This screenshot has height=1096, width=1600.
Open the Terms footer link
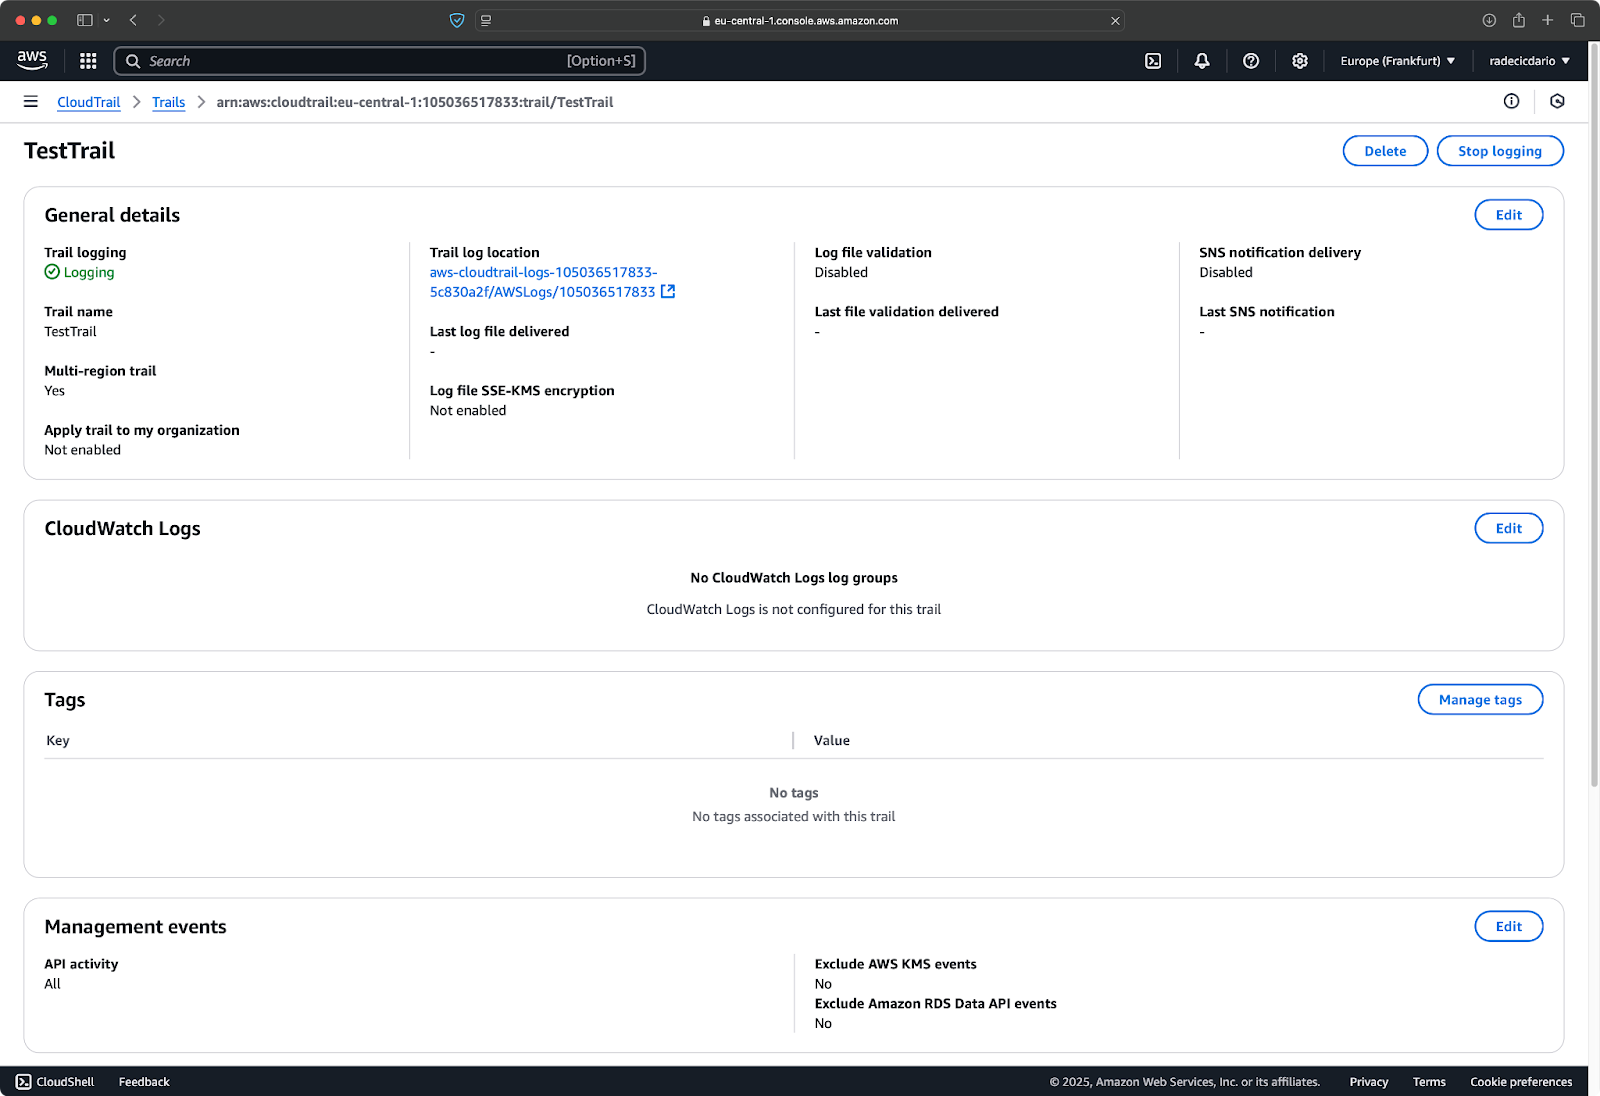click(x=1429, y=1082)
